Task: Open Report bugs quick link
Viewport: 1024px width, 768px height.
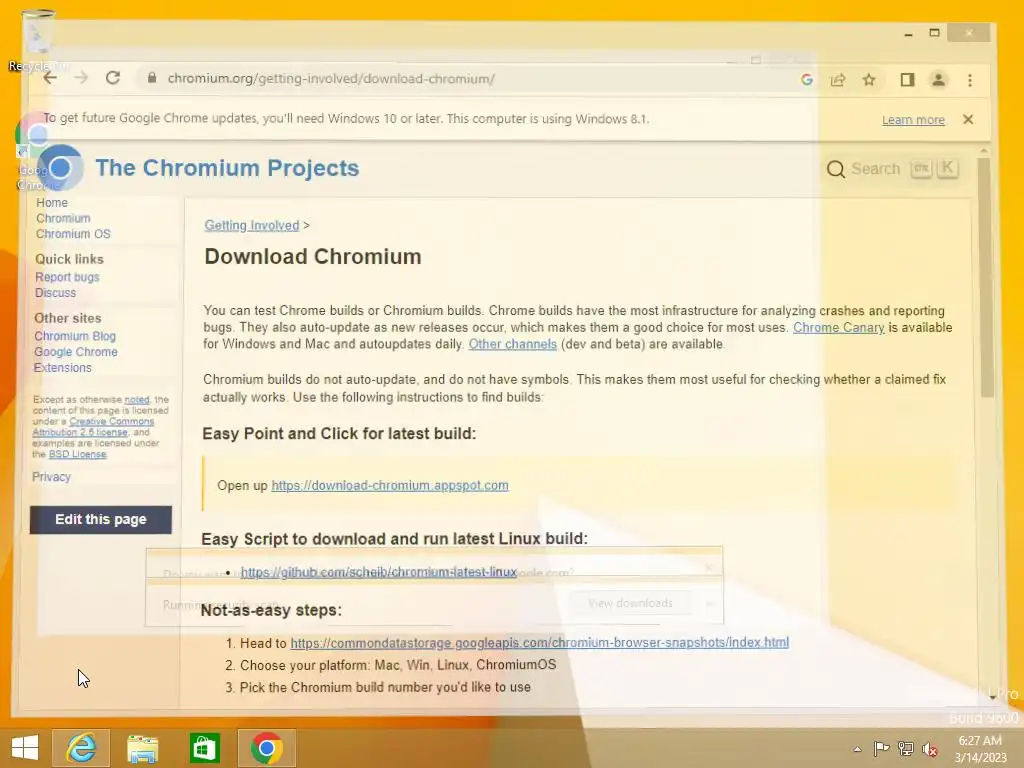Action: click(67, 277)
